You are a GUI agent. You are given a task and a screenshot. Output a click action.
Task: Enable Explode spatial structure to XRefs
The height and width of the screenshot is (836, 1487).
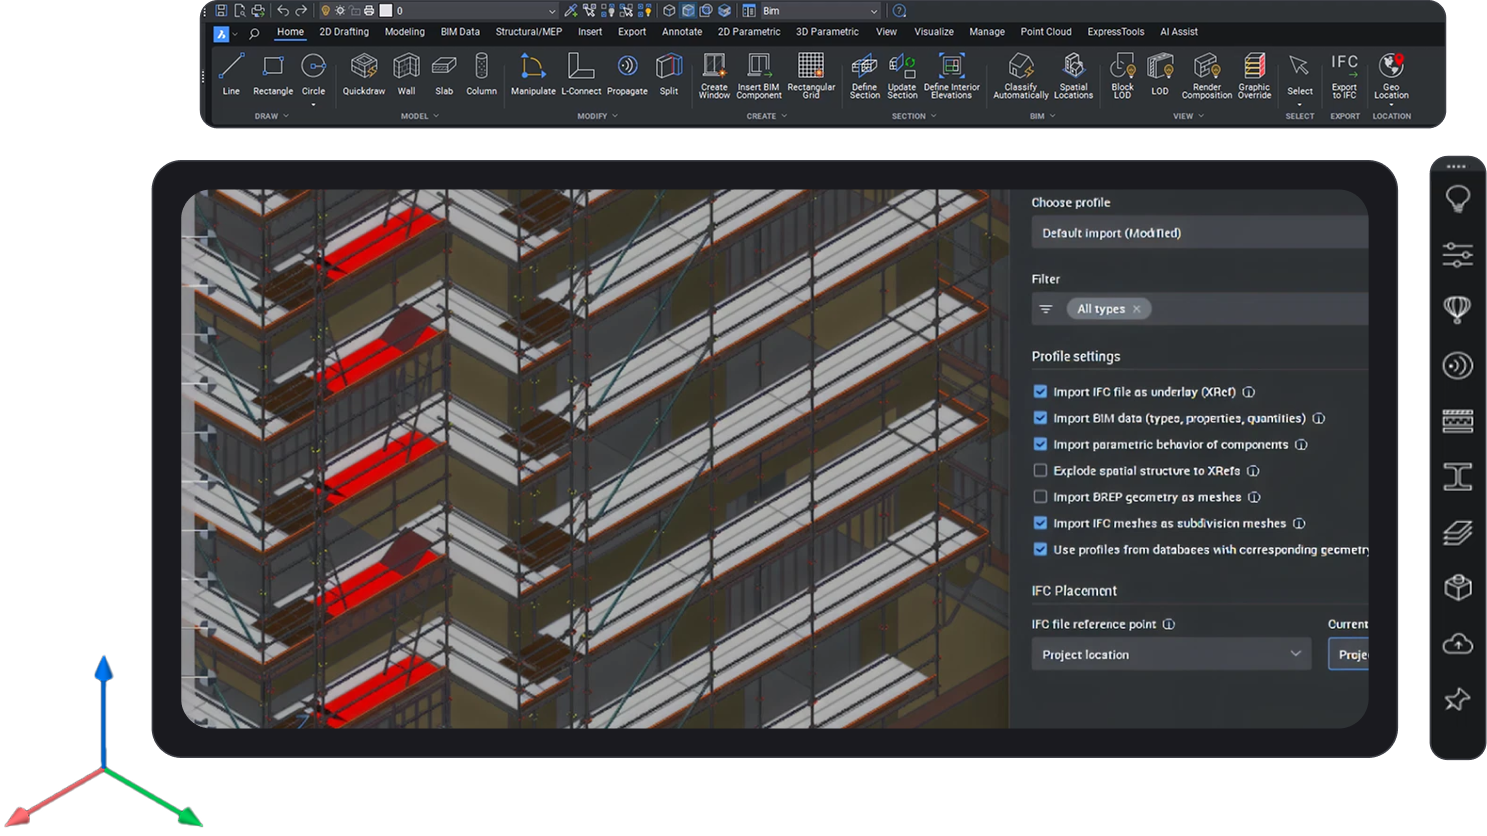tap(1040, 471)
